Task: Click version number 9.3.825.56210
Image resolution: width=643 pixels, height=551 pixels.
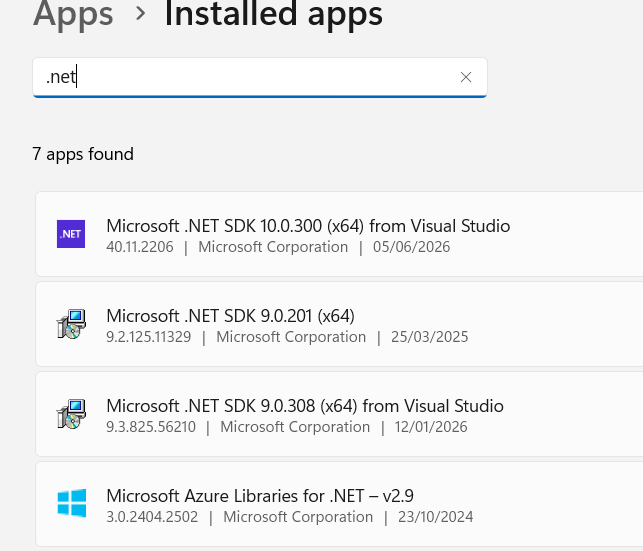Action: pos(151,427)
